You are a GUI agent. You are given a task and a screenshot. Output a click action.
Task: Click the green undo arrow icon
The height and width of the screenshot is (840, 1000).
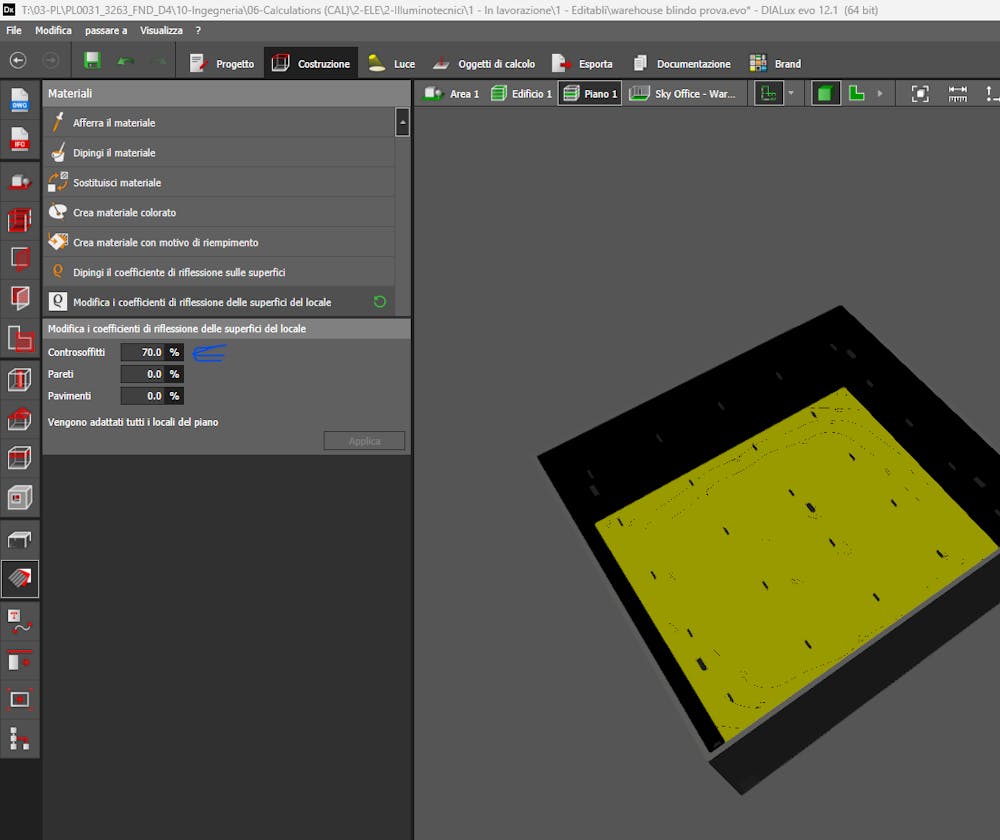click(125, 62)
